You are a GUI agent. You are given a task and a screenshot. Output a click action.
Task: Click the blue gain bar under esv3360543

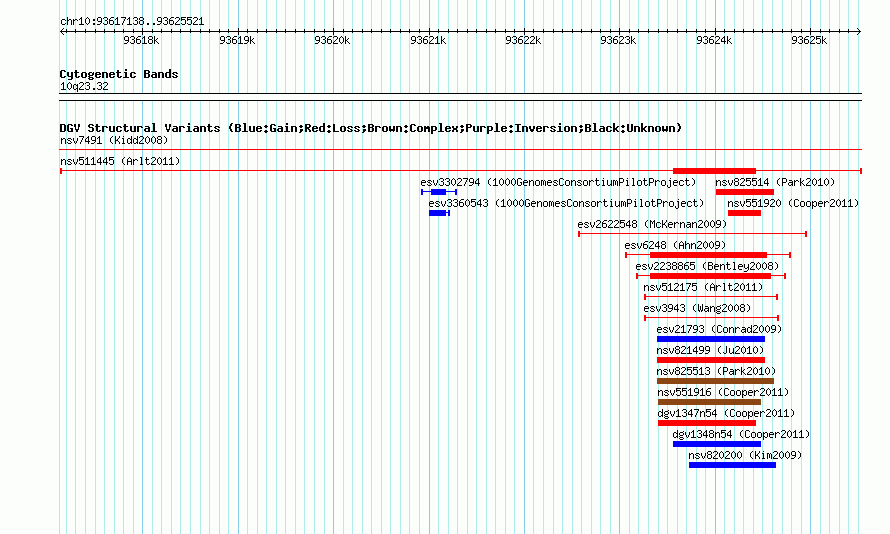pos(438,213)
